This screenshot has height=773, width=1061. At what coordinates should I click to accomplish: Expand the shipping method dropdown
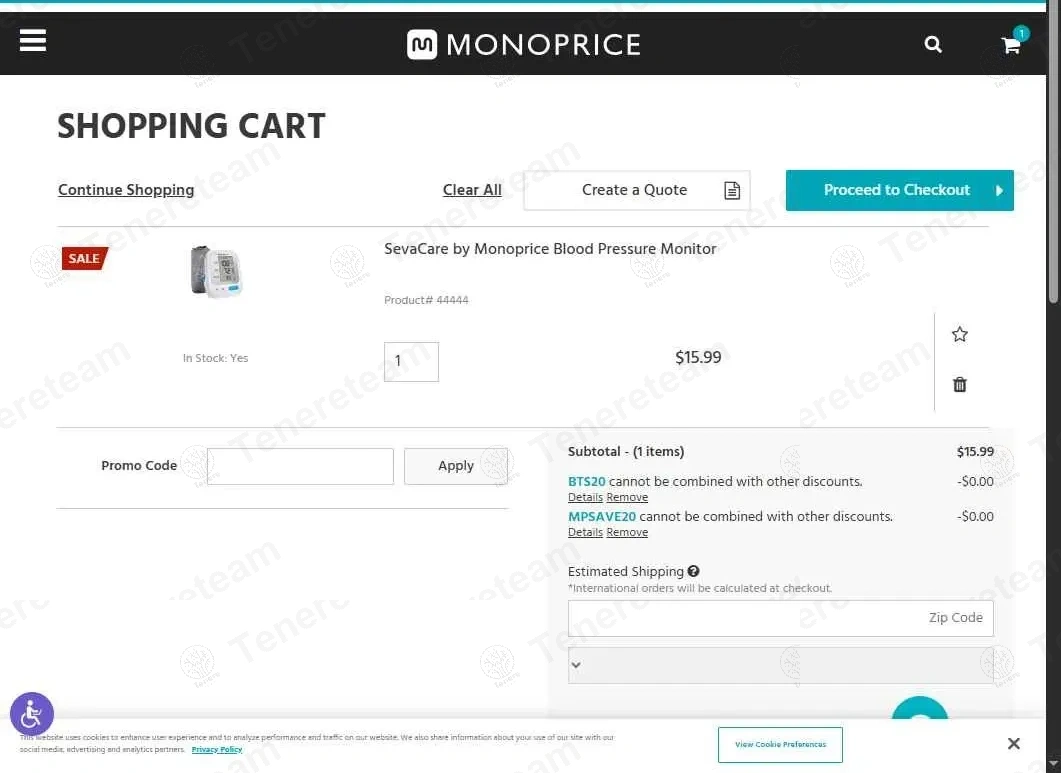780,665
